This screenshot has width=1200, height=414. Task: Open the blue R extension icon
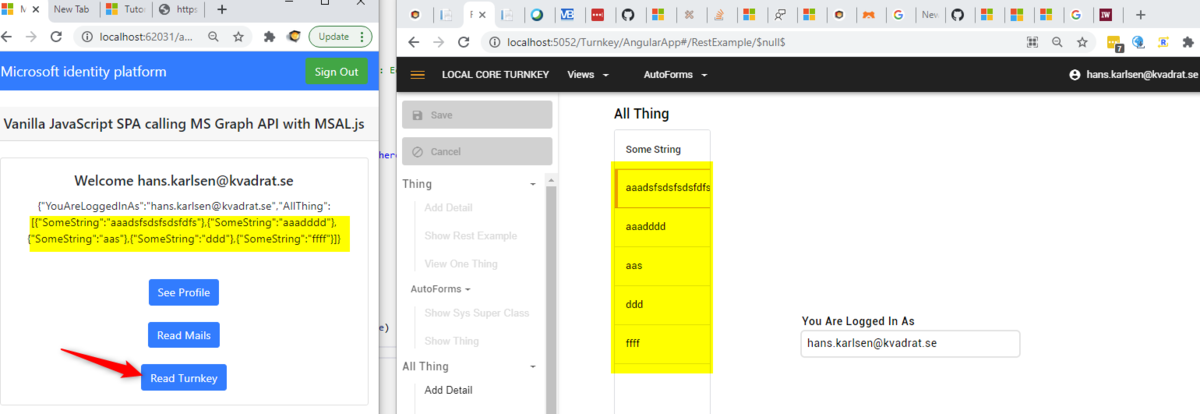click(x=1163, y=42)
